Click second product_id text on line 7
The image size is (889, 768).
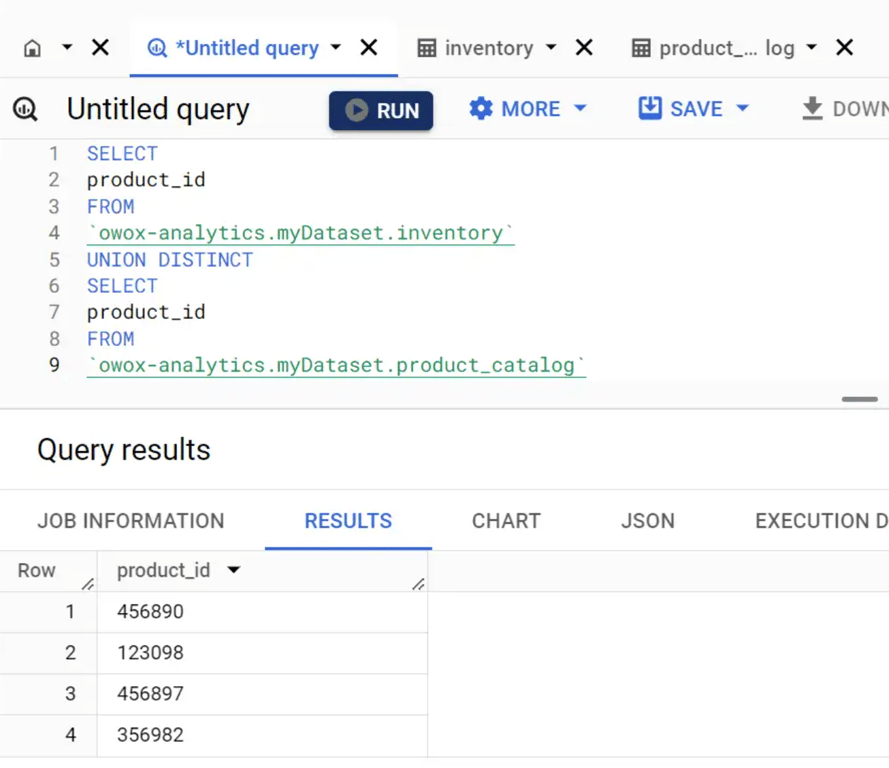point(146,312)
